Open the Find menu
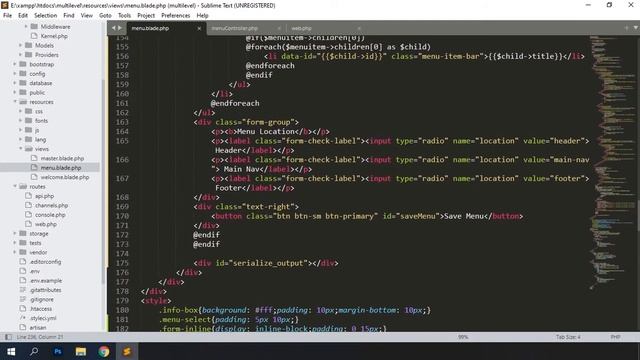This screenshot has height=360, width=640. click(x=69, y=16)
